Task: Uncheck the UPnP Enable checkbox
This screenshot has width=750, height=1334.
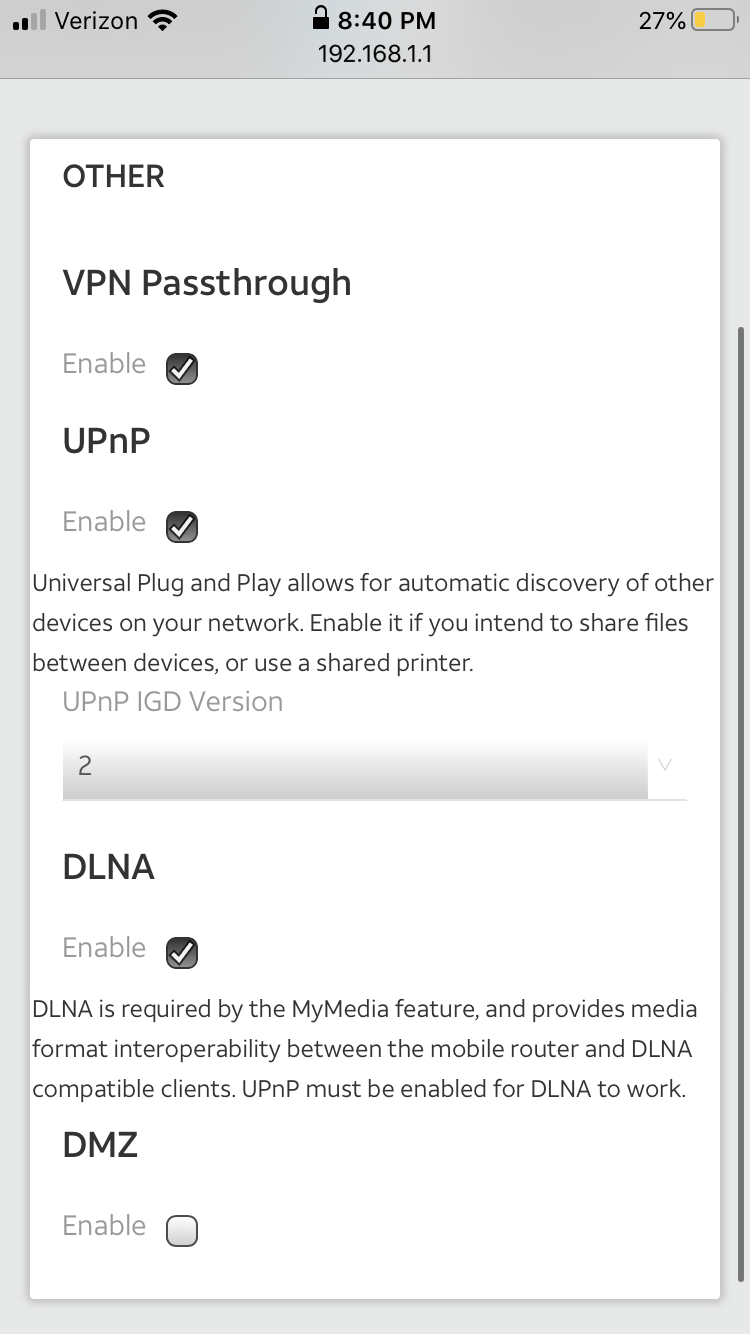Action: coord(181,527)
